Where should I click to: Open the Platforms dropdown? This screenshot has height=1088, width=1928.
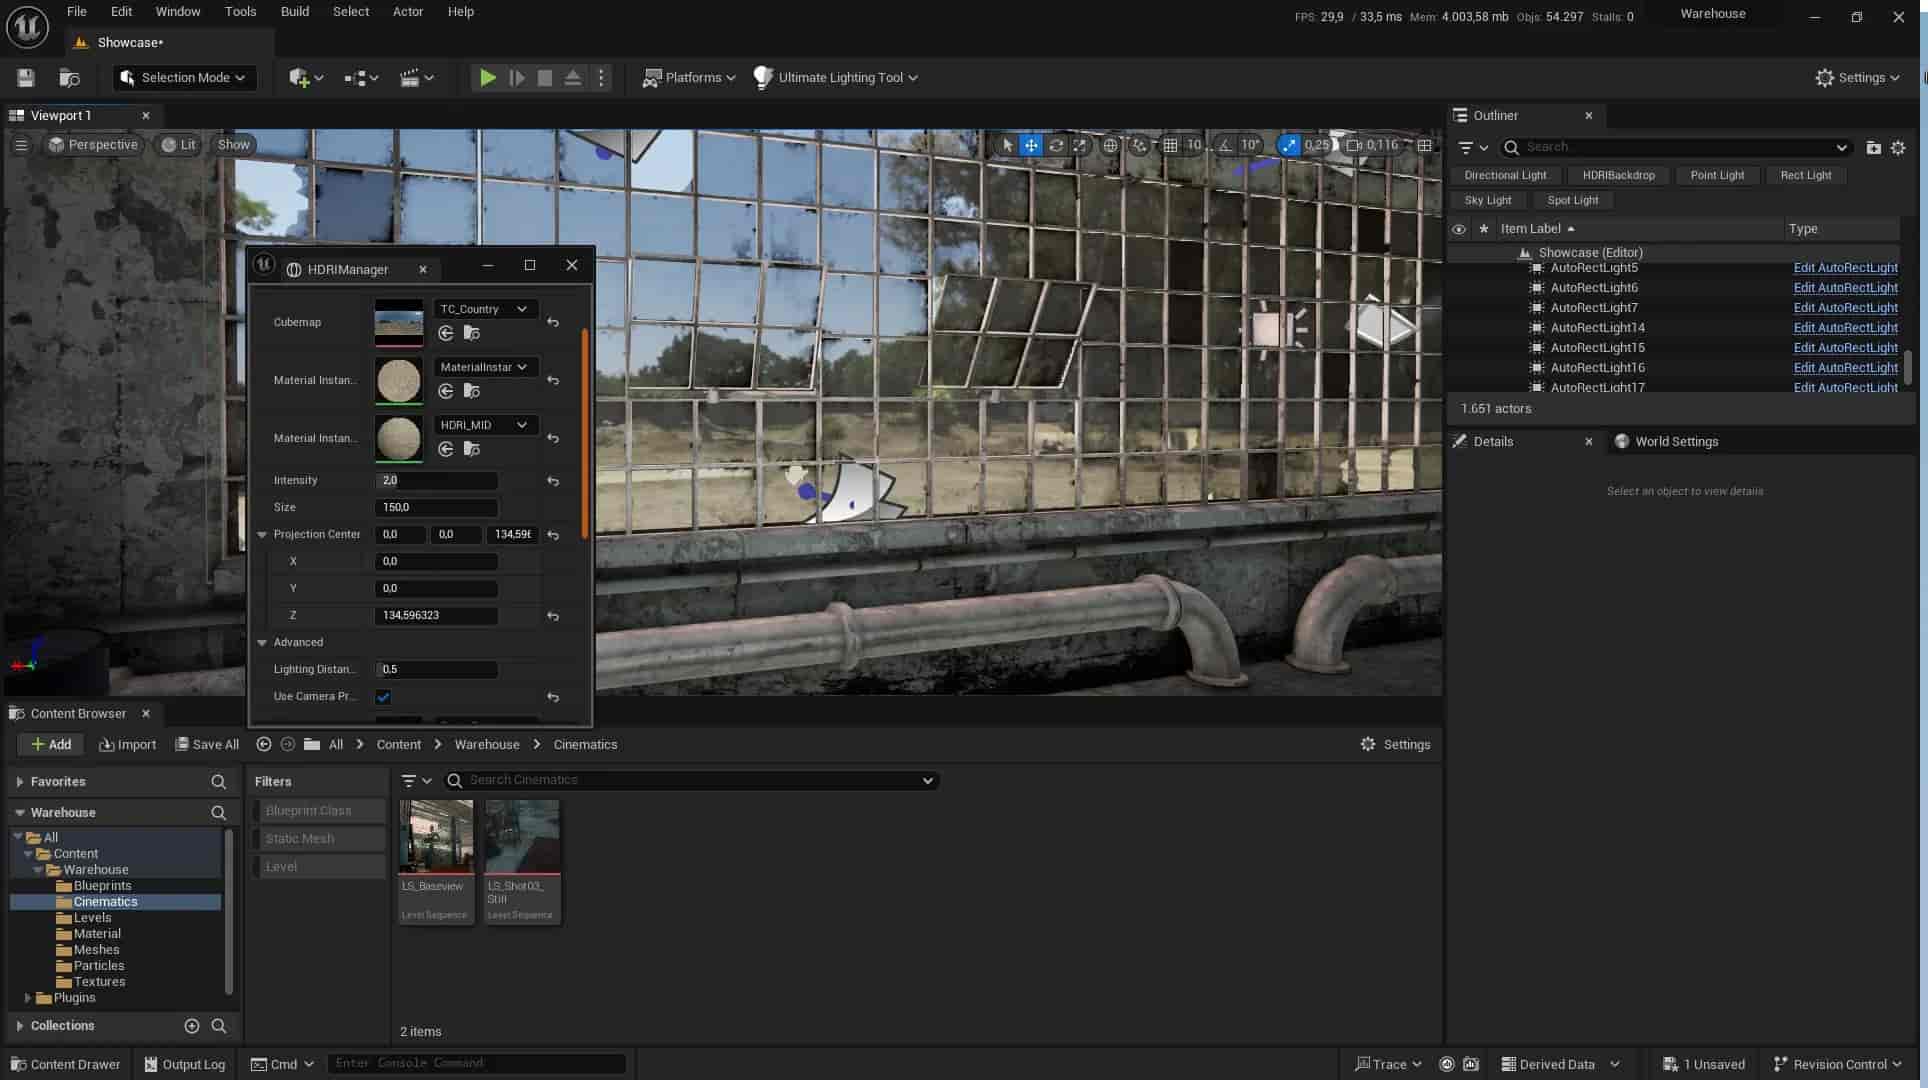tap(689, 78)
